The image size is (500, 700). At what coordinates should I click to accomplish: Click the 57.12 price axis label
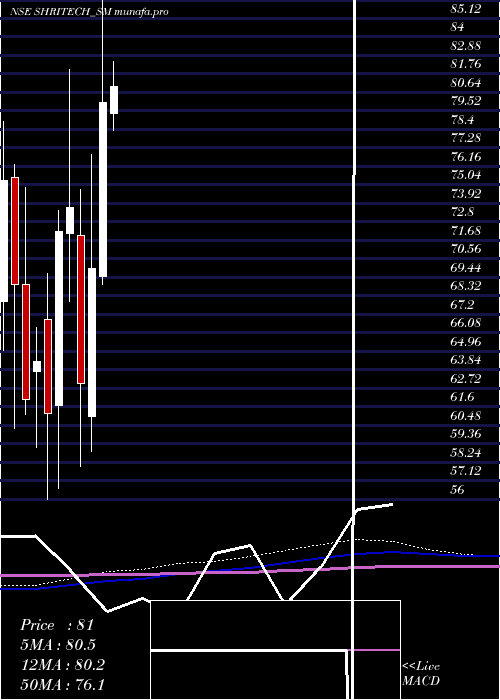(465, 471)
